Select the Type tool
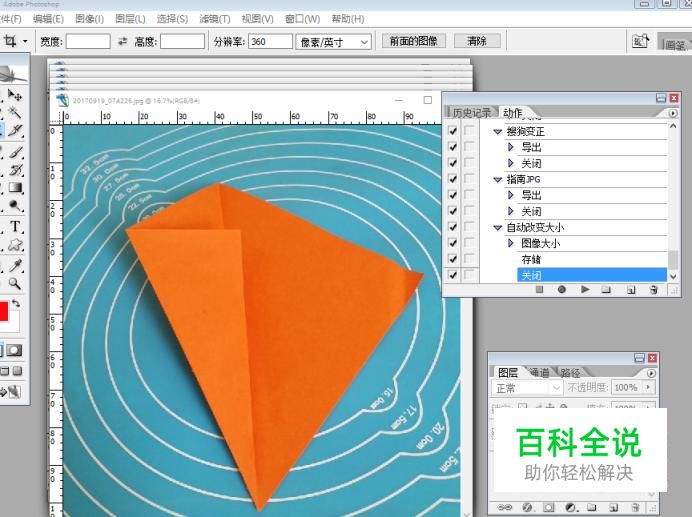The image size is (692, 517). 15,226
